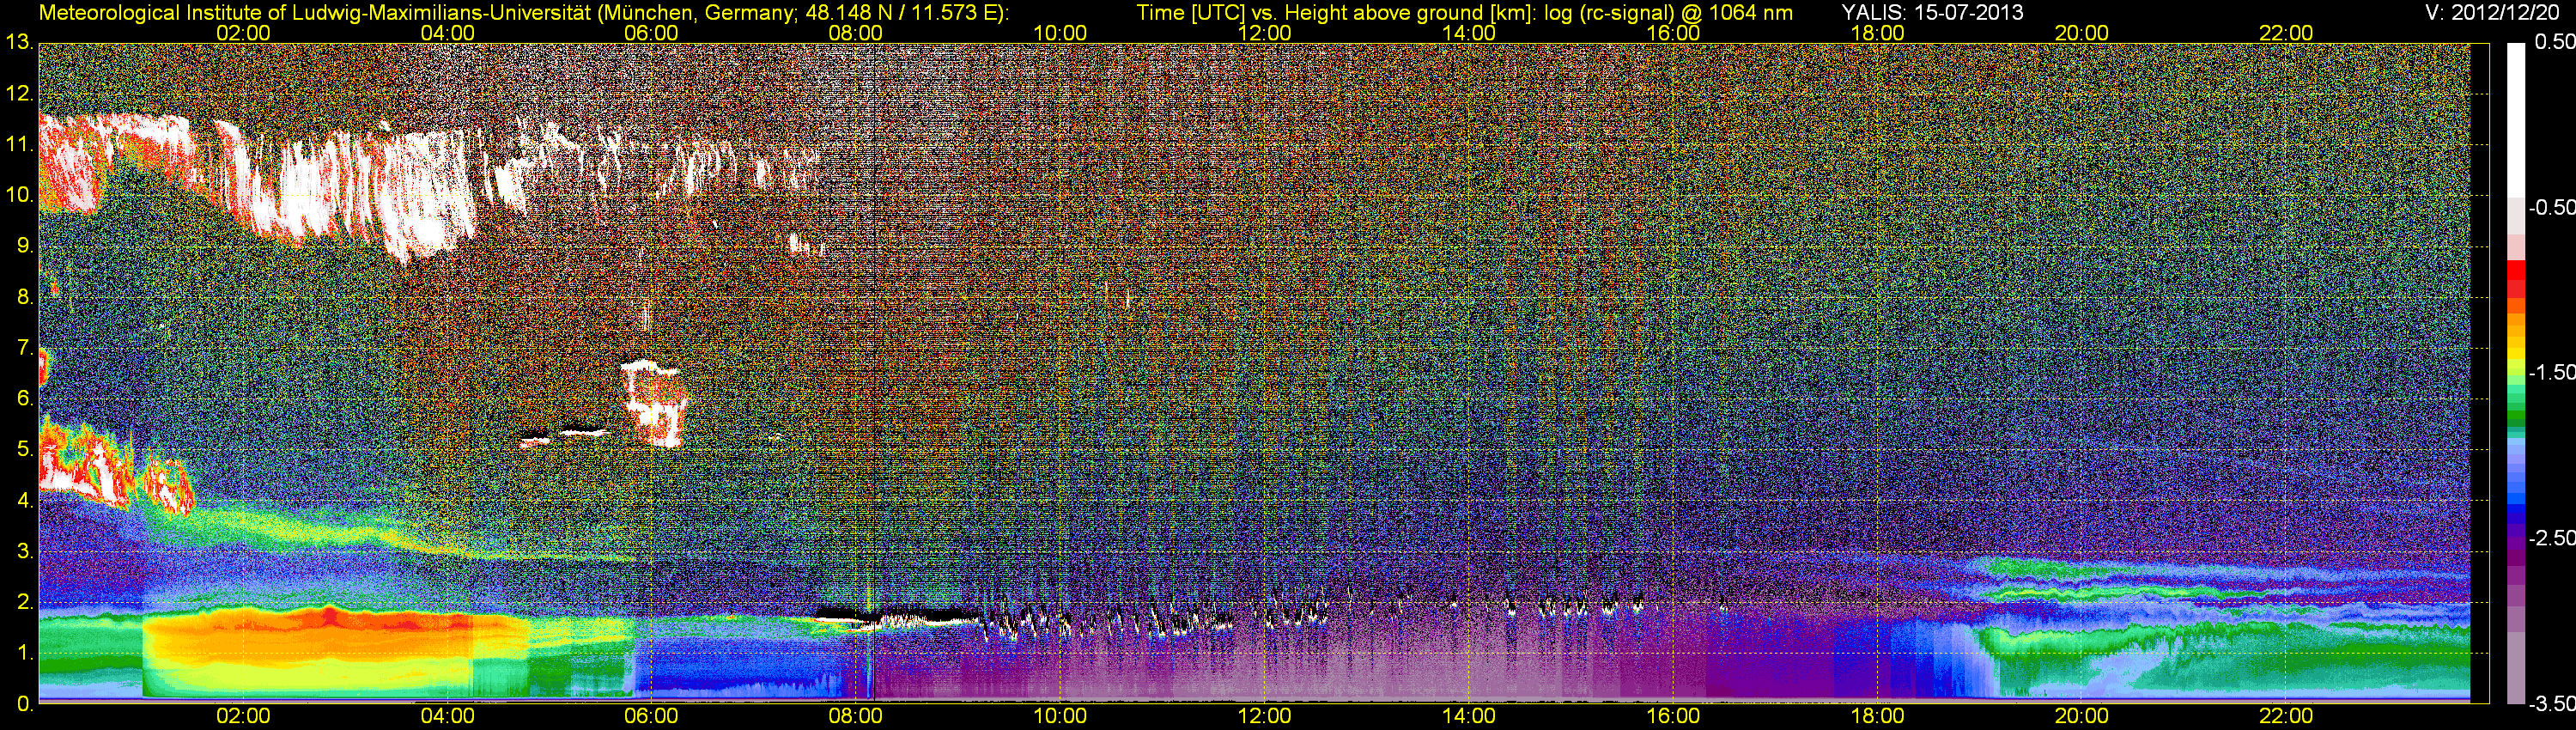The width and height of the screenshot is (2576, 730).
Task: Select the 12:00 label on the top time axis
Action: [1265, 33]
